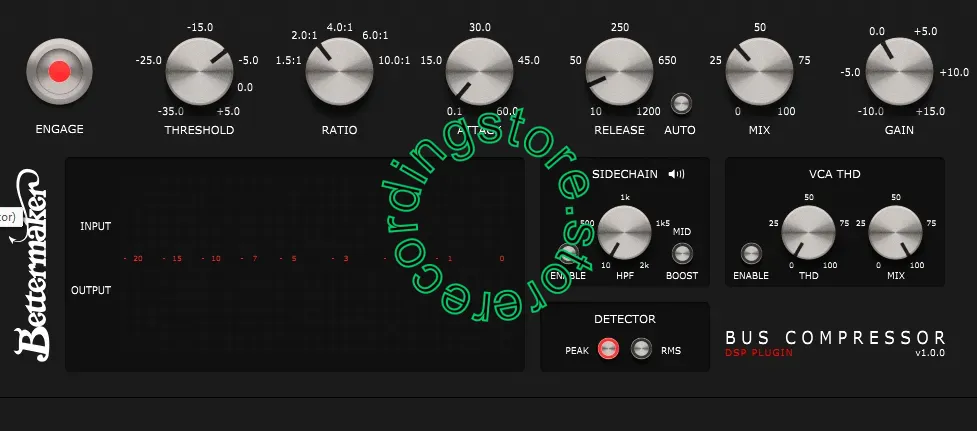The width and height of the screenshot is (977, 431).
Task: Click the 0 mark on the gain reduction meter
Action: [x=502, y=258]
